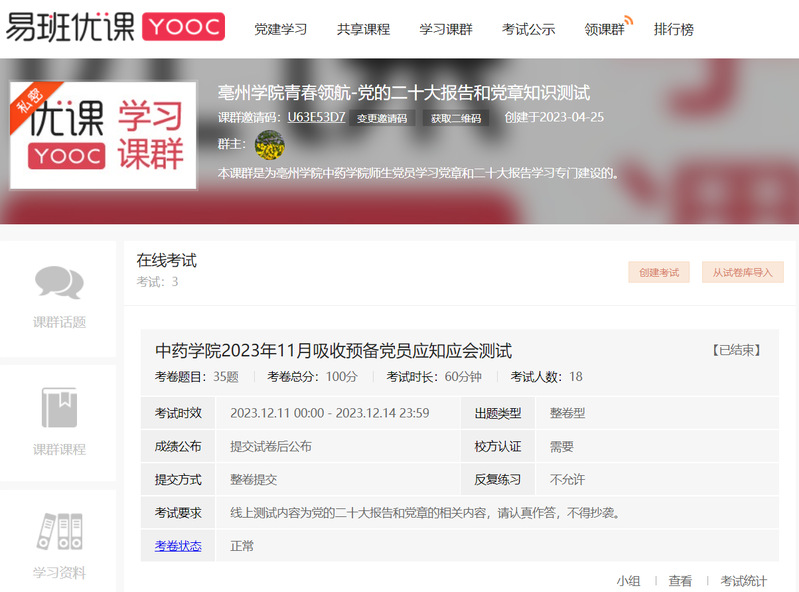Click 查看 under the exam card
The height and width of the screenshot is (592, 799).
680,581
